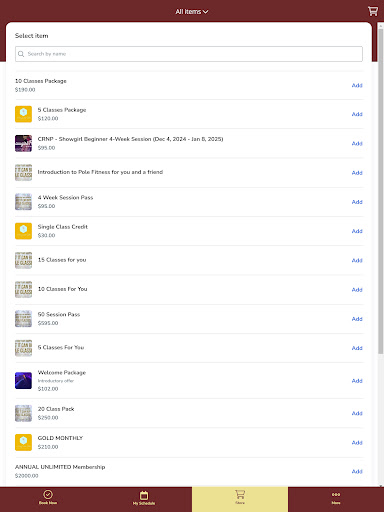Viewport: 384px width, 512px height.
Task: Open Introduction to Pole Fitness thumbnail
Action: click(x=23, y=173)
